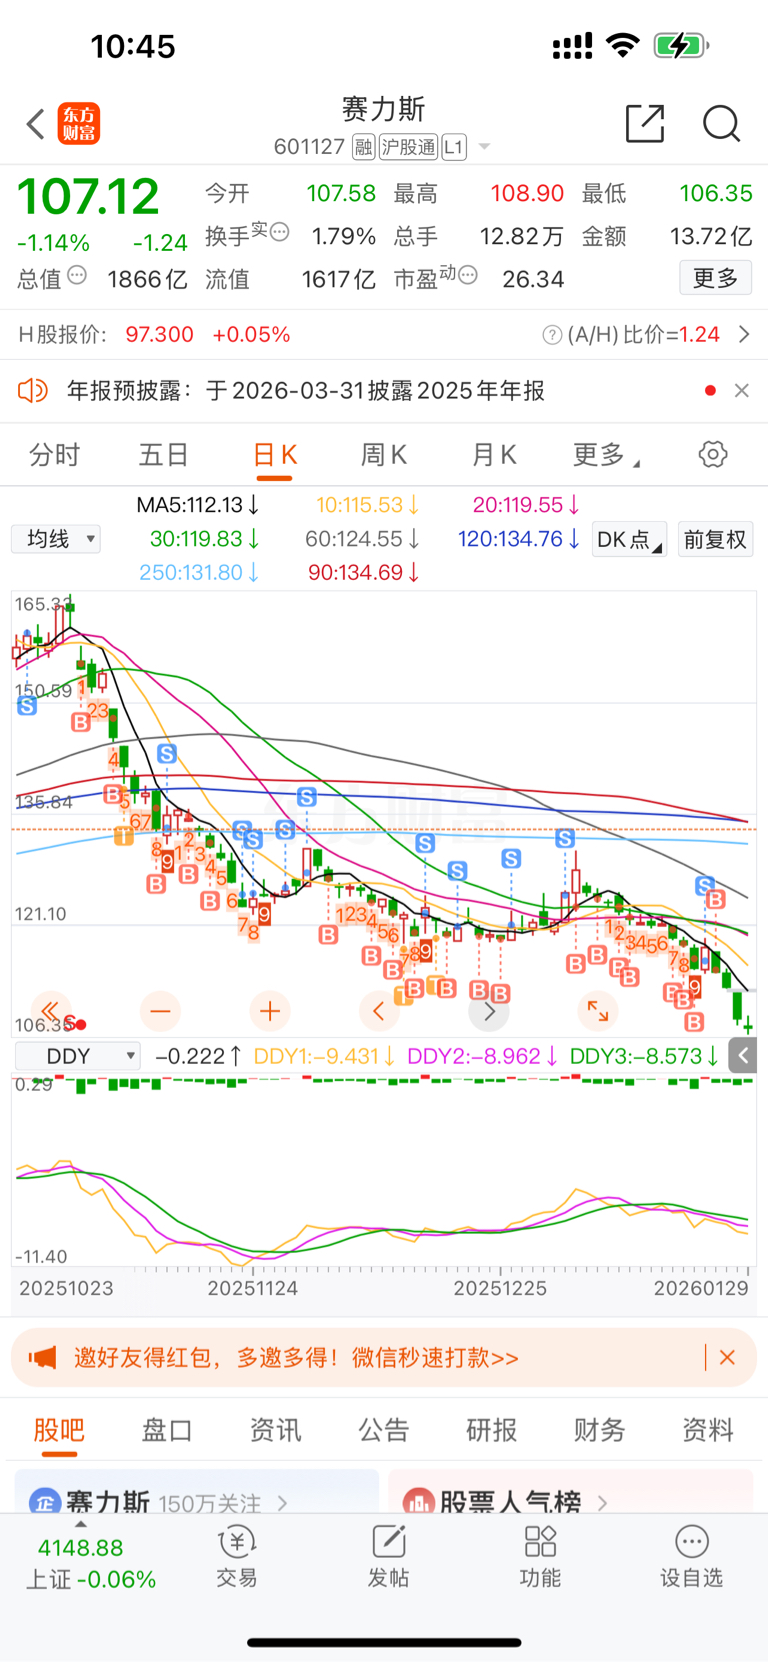Screen dimensions: 768x1662
Task: Tap the 沪股通 tag
Action: coord(408,147)
